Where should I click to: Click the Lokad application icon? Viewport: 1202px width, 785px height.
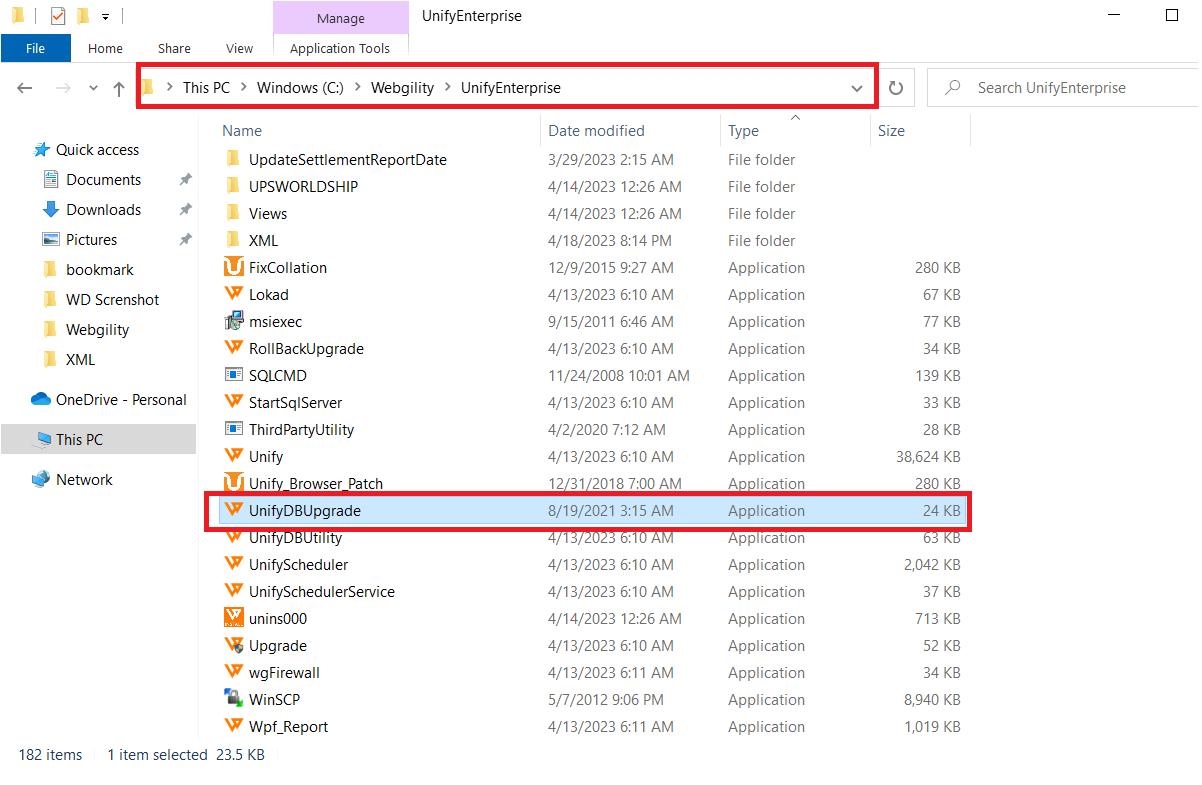click(233, 294)
